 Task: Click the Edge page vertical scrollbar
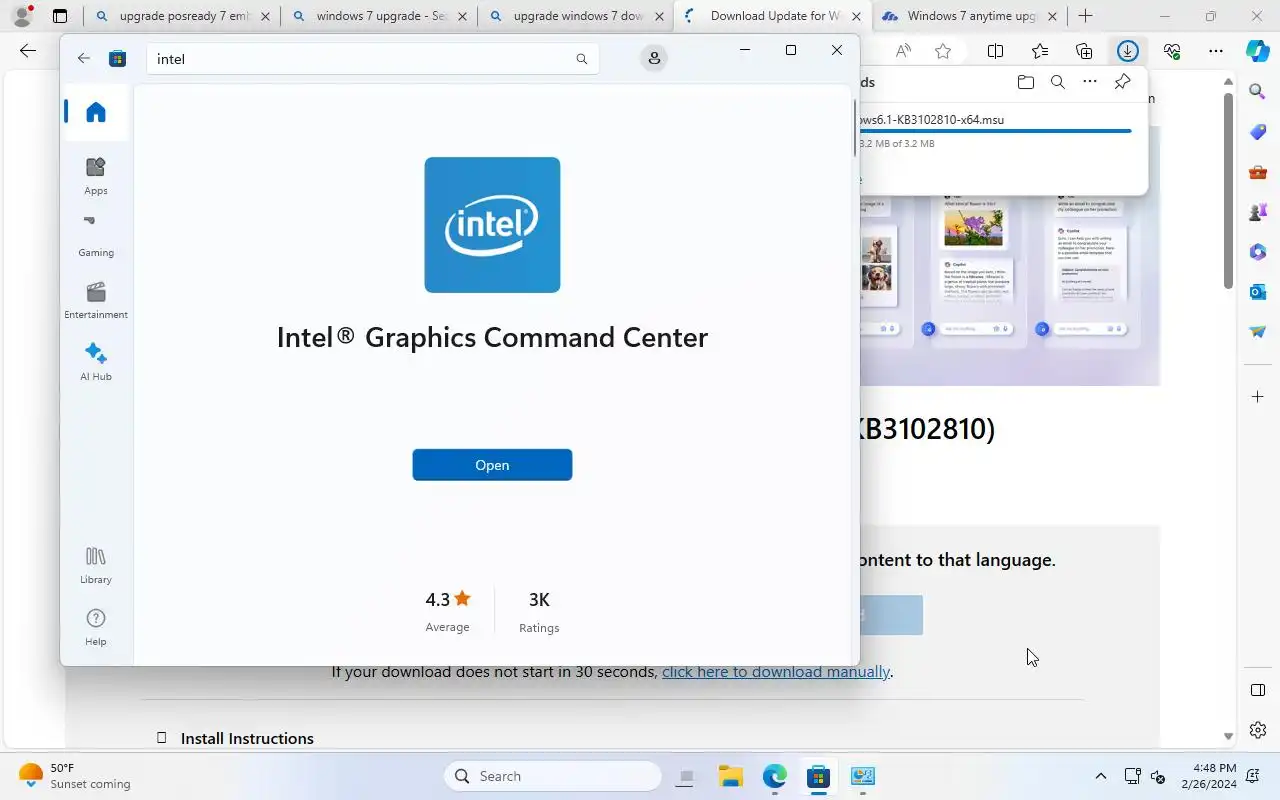[x=1229, y=193]
